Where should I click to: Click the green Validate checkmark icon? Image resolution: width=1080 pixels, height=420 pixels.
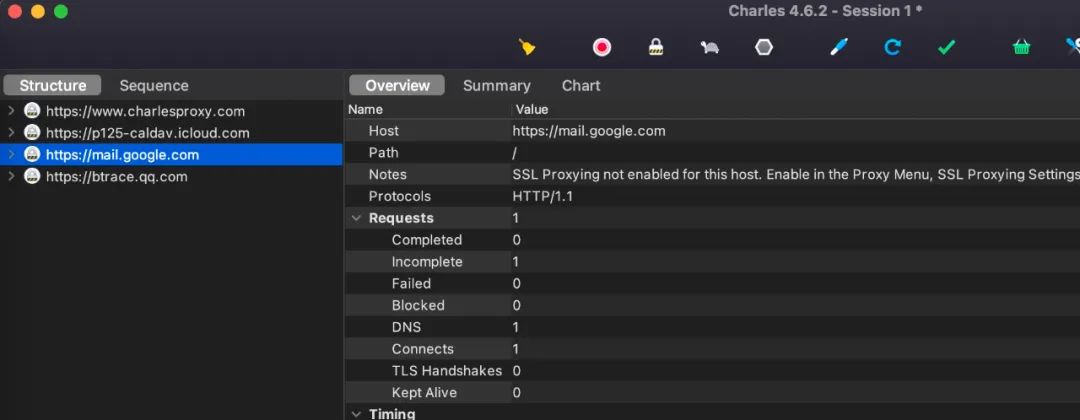(x=946, y=48)
